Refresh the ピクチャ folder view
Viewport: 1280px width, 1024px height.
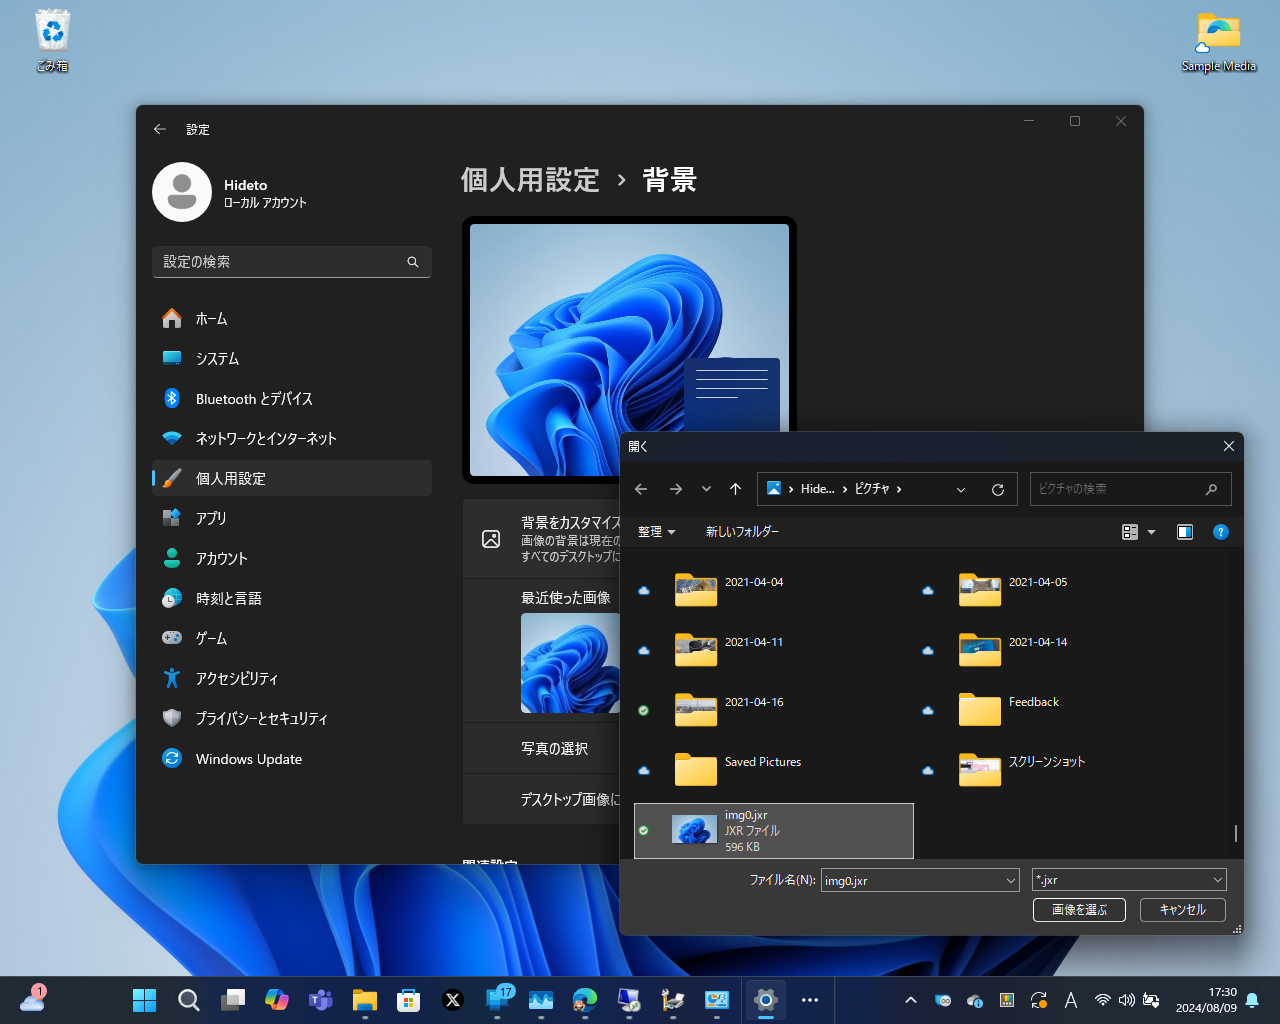click(998, 489)
